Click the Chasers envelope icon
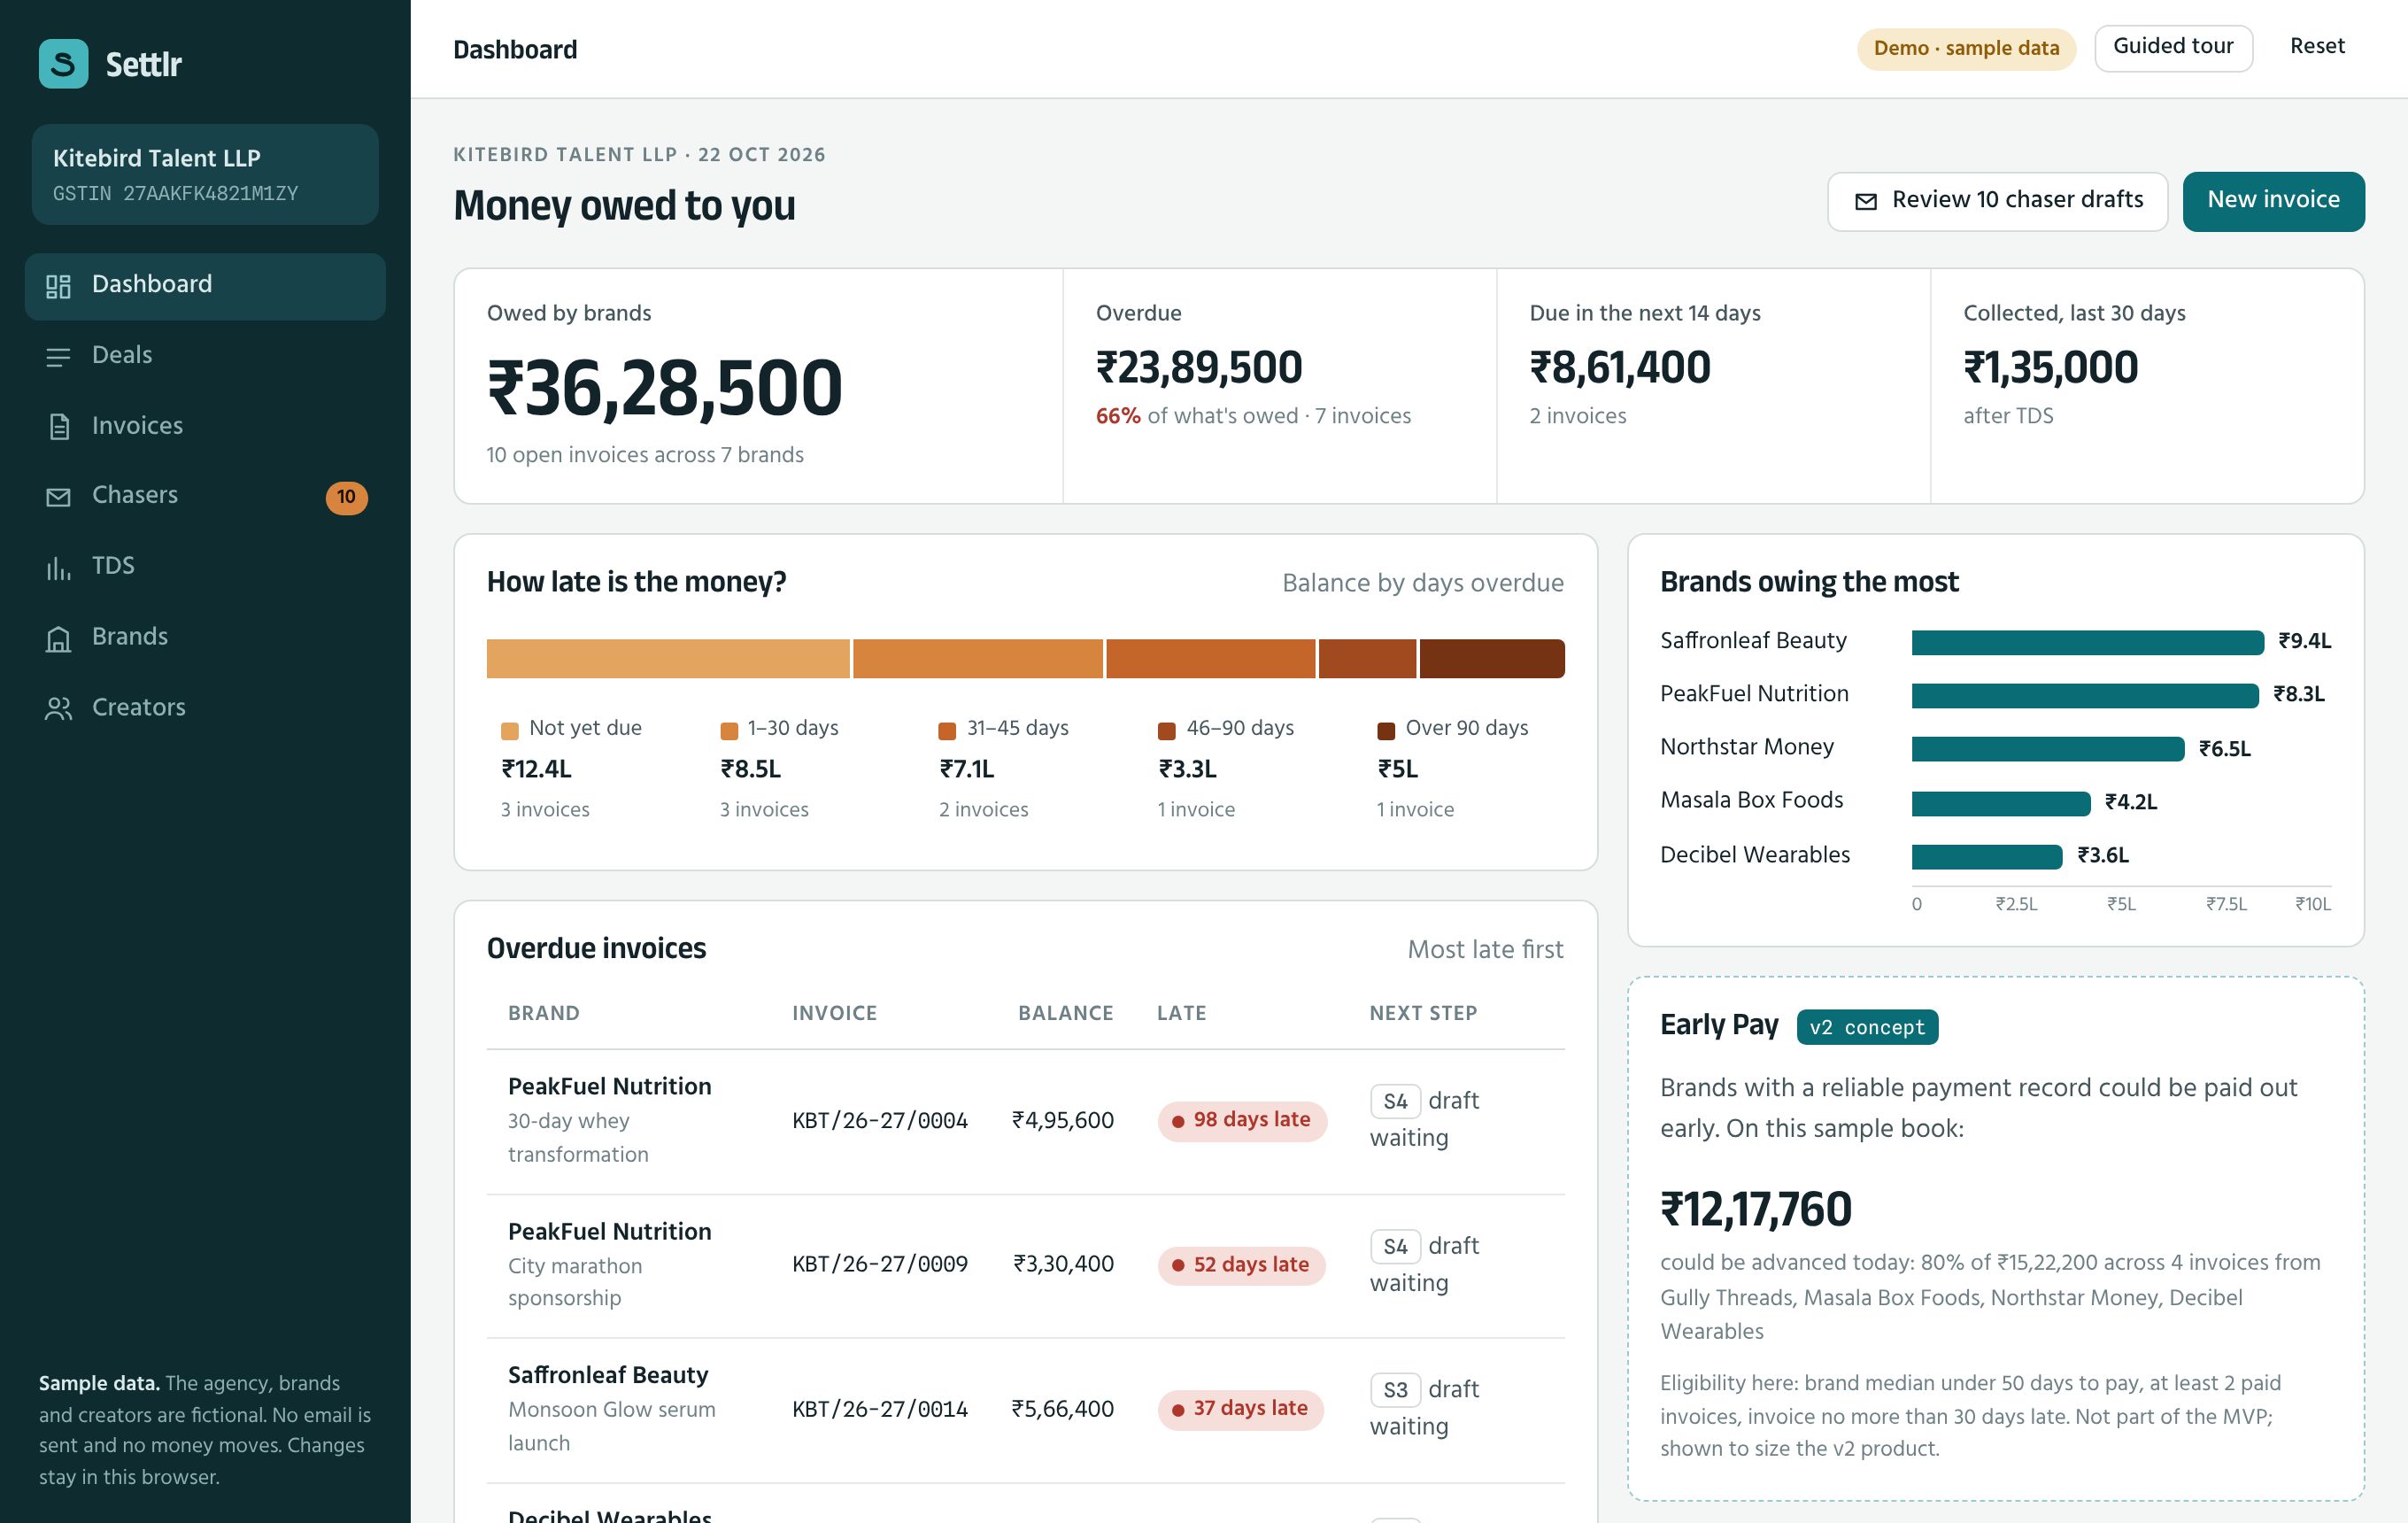The width and height of the screenshot is (2408, 1523). (58, 497)
